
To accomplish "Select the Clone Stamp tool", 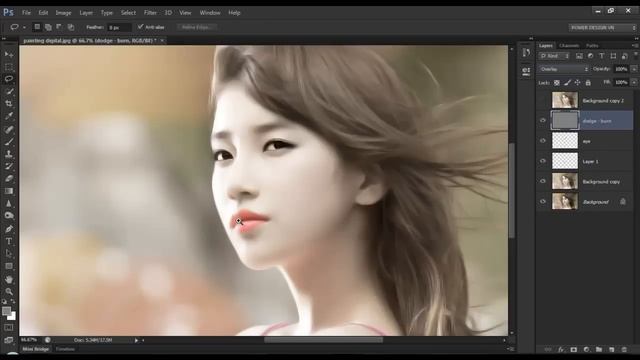I will coord(9,154).
